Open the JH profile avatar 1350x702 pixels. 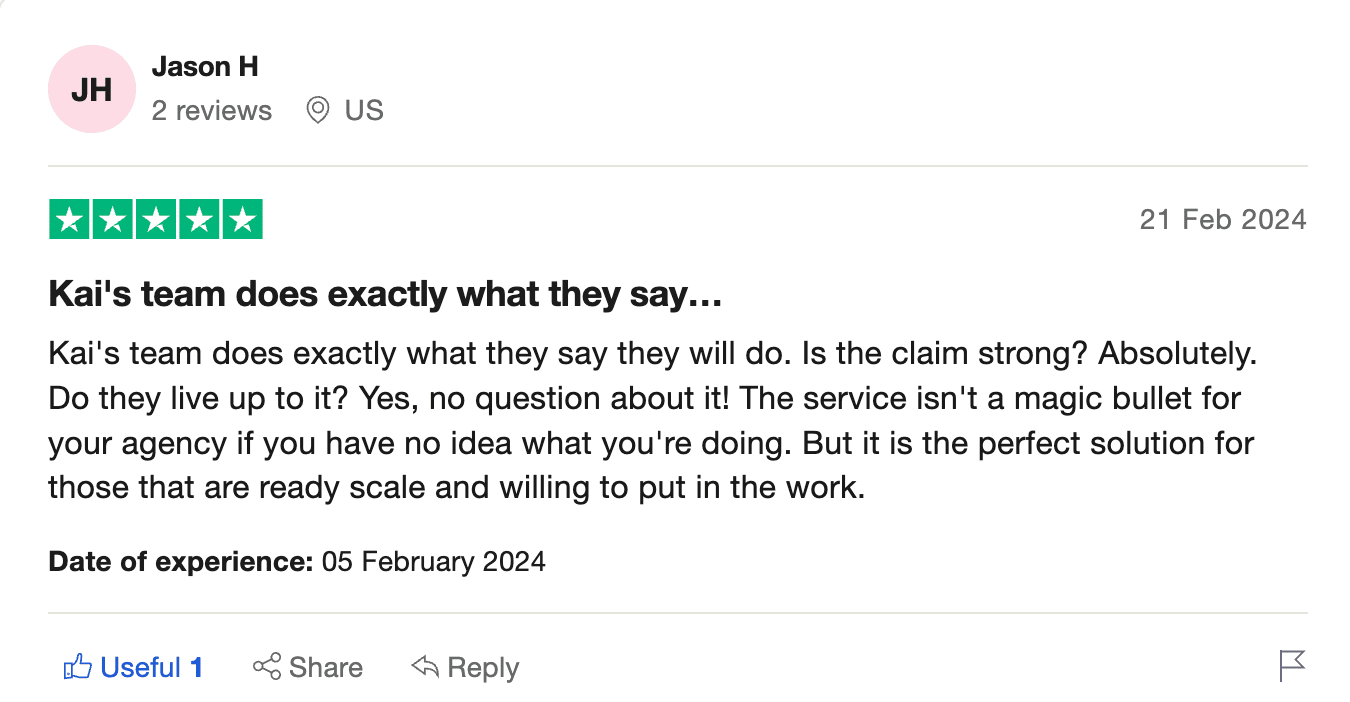[x=91, y=89]
